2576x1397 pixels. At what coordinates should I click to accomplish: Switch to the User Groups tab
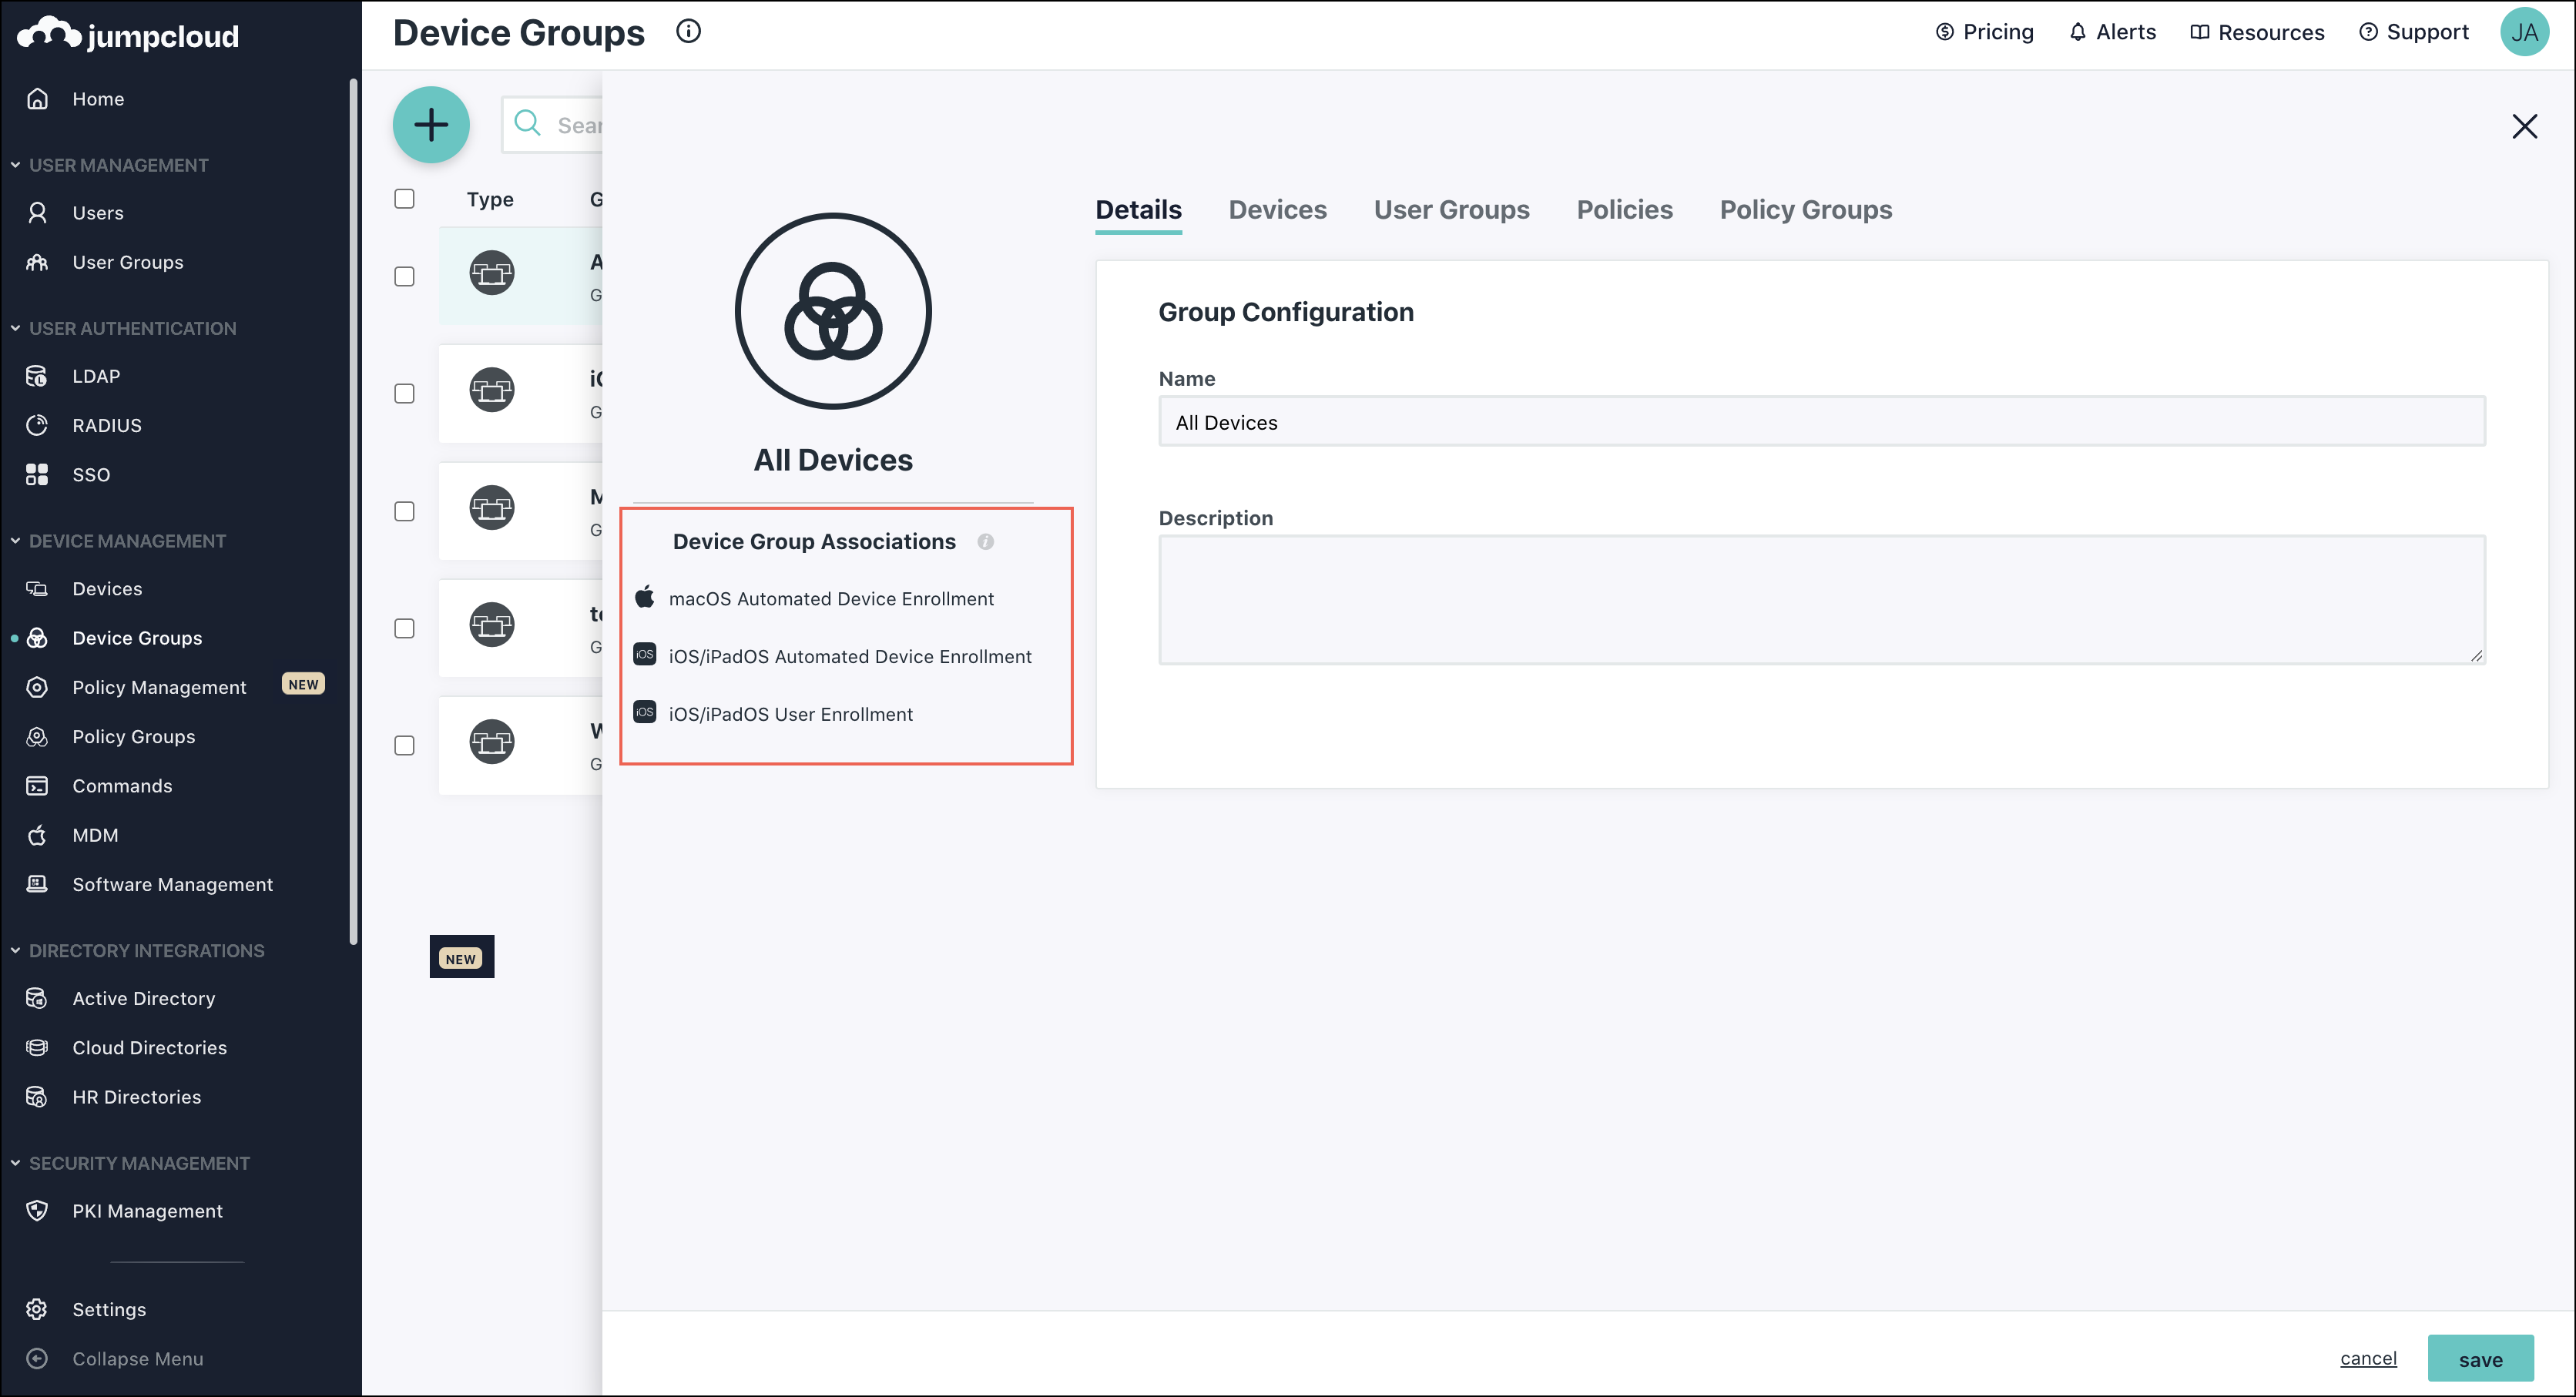[1451, 210]
